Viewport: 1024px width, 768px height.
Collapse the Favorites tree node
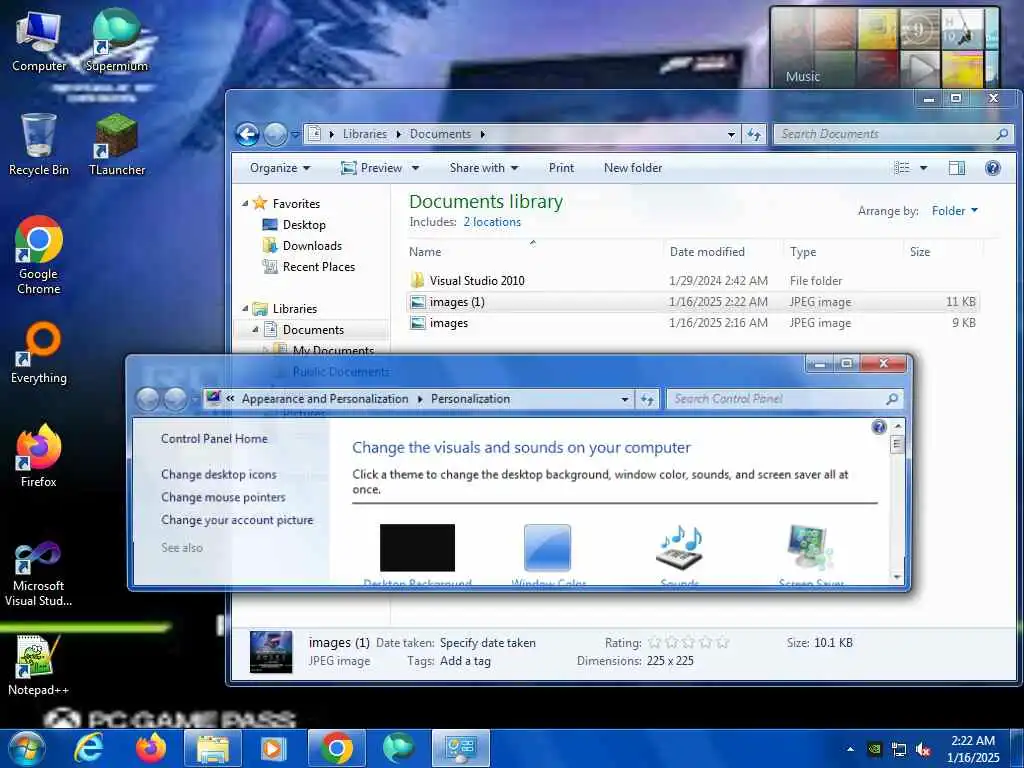coord(245,204)
